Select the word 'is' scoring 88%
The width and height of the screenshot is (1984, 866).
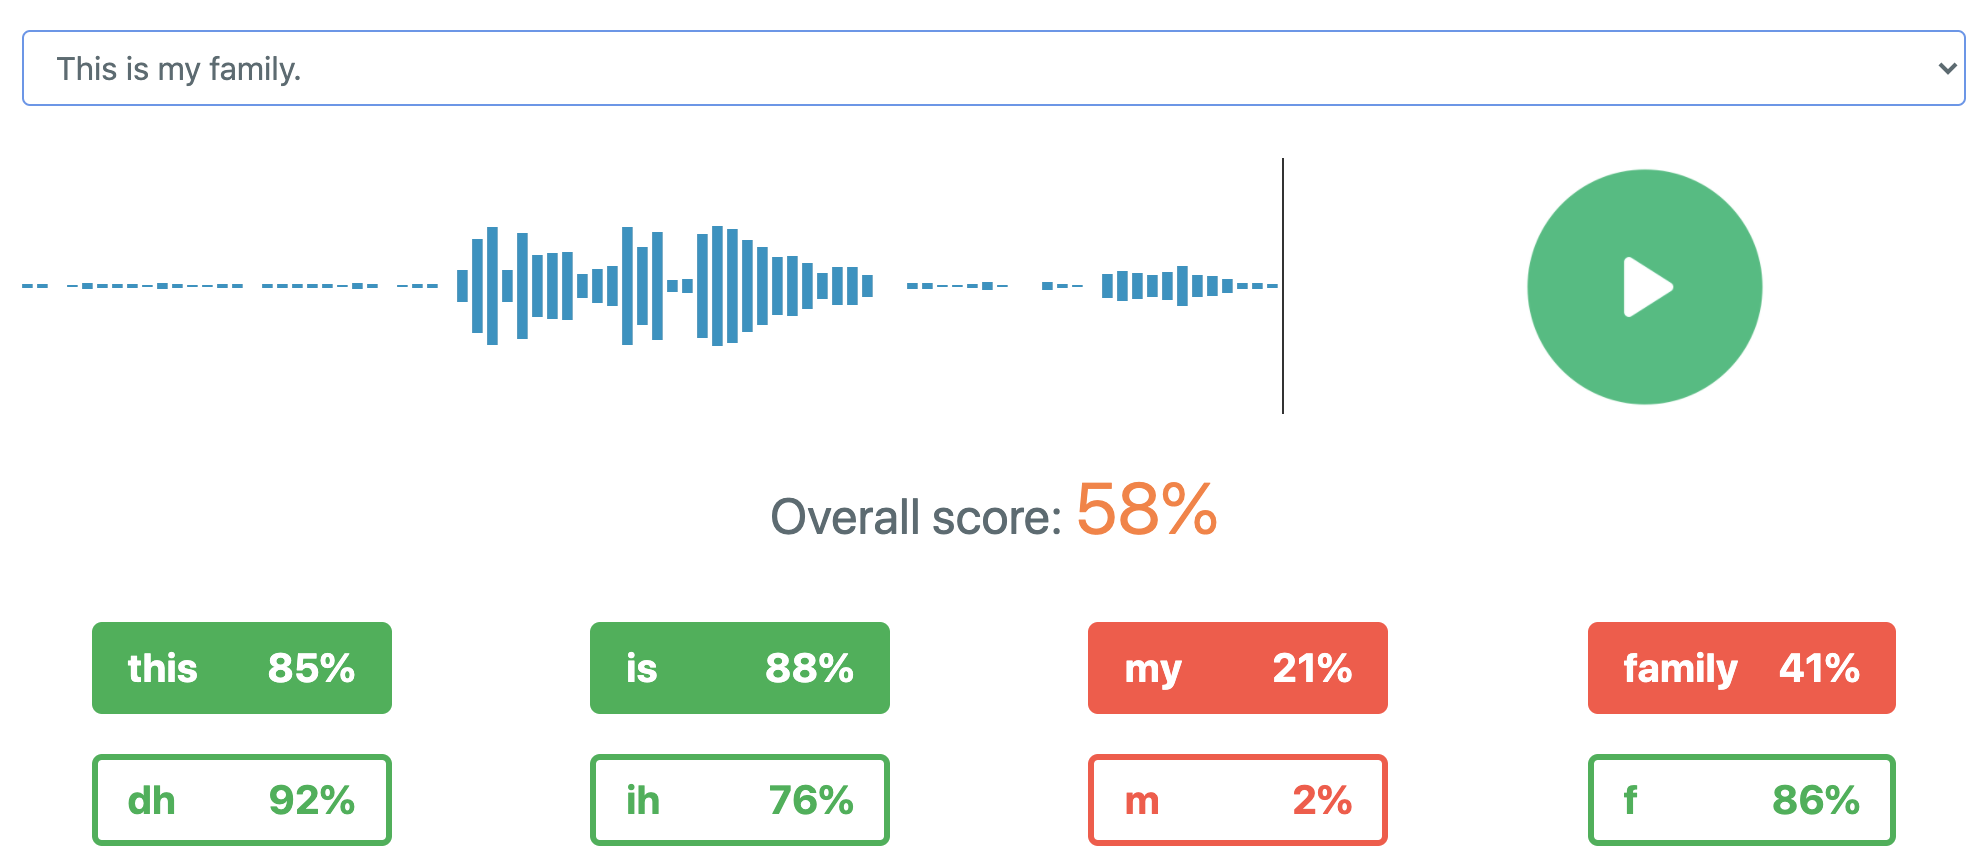(739, 667)
